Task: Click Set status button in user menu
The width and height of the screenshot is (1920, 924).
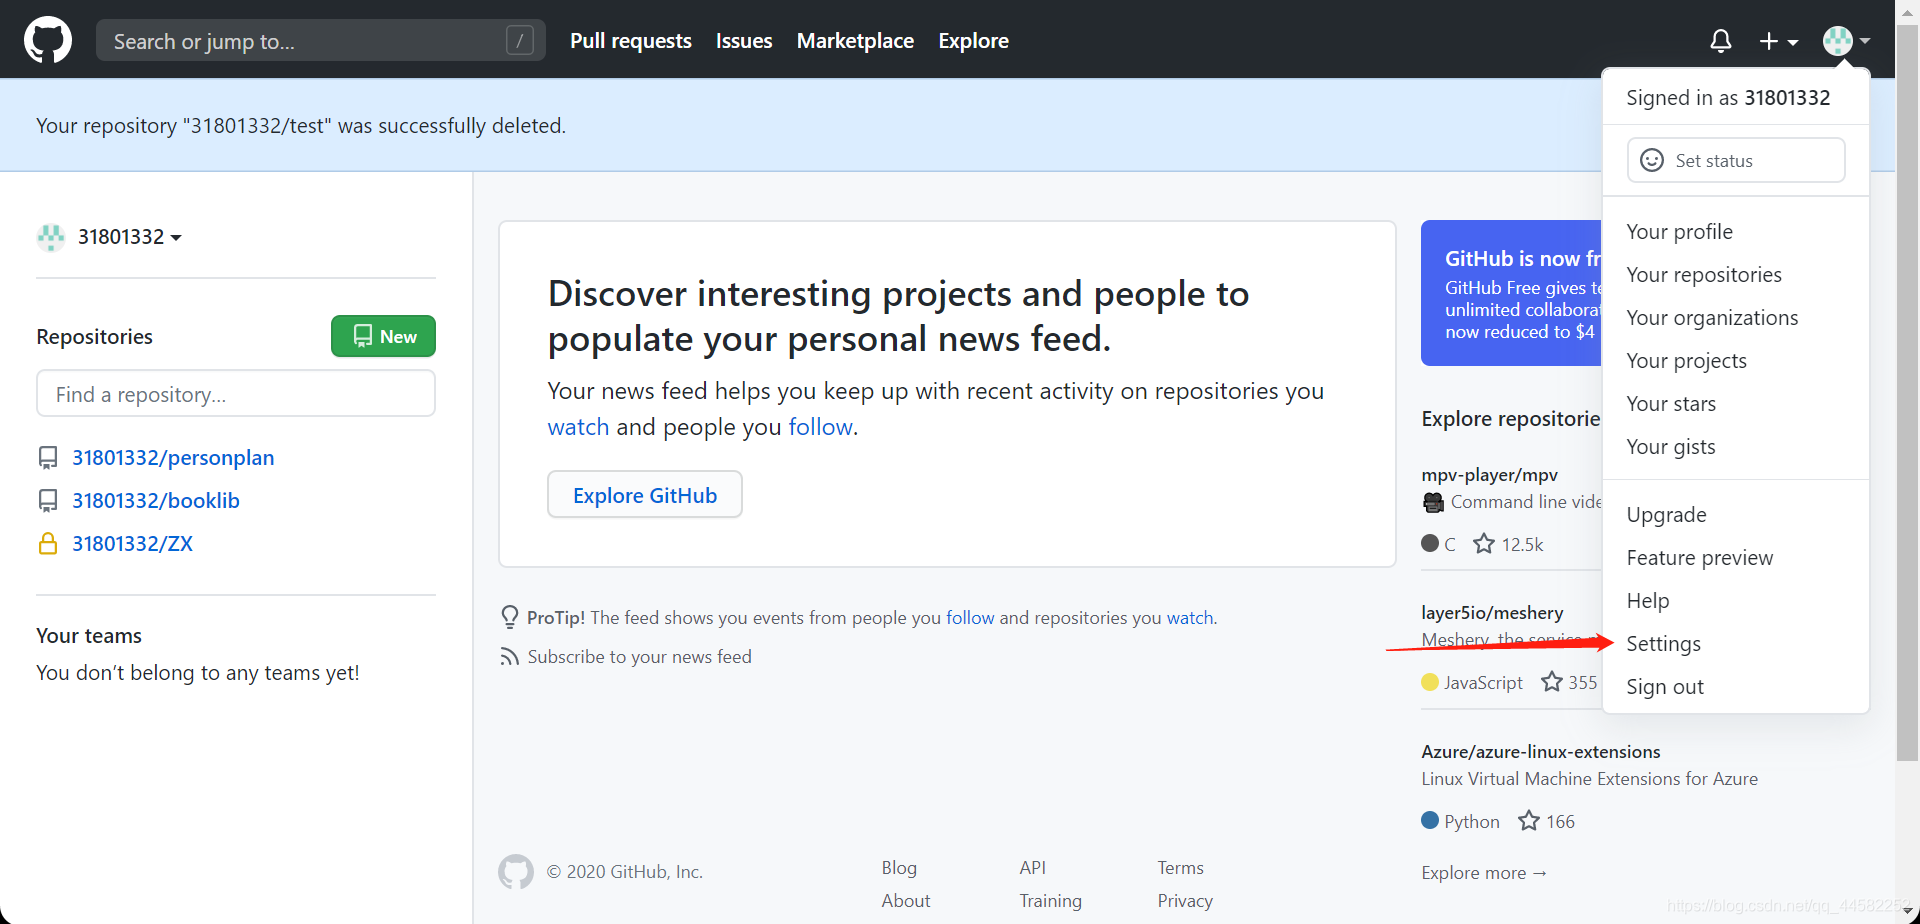Action: pyautogui.click(x=1736, y=160)
